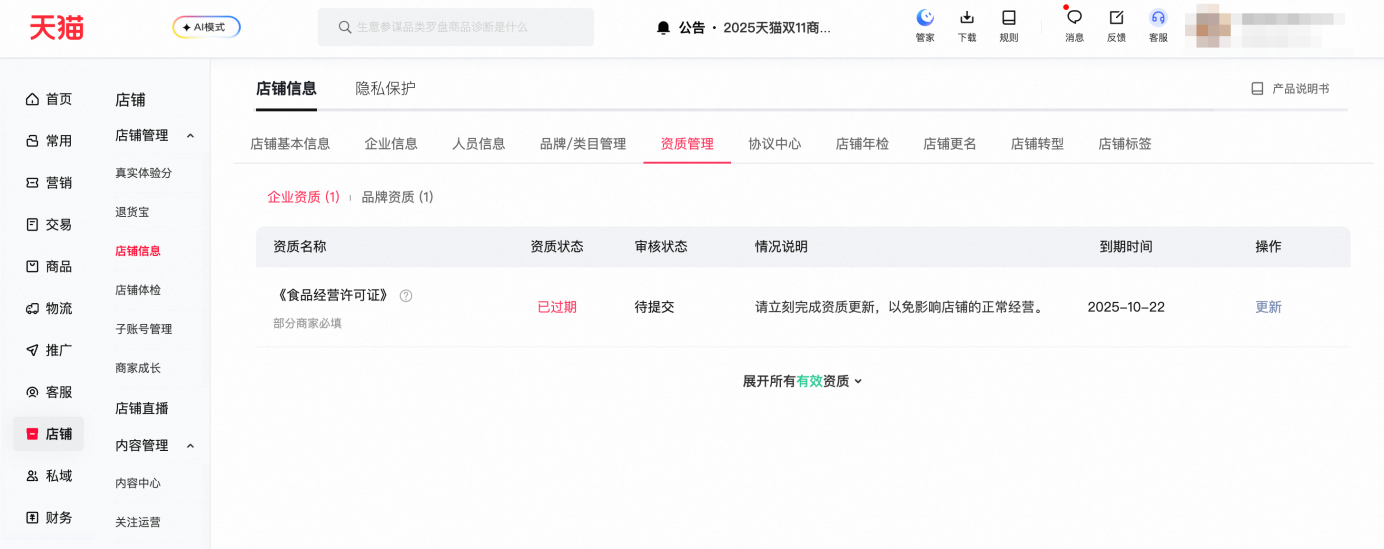Screen dimensions: 1384x549
Task: Click expiry date 2025-10-22
Action: pos(1126,307)
